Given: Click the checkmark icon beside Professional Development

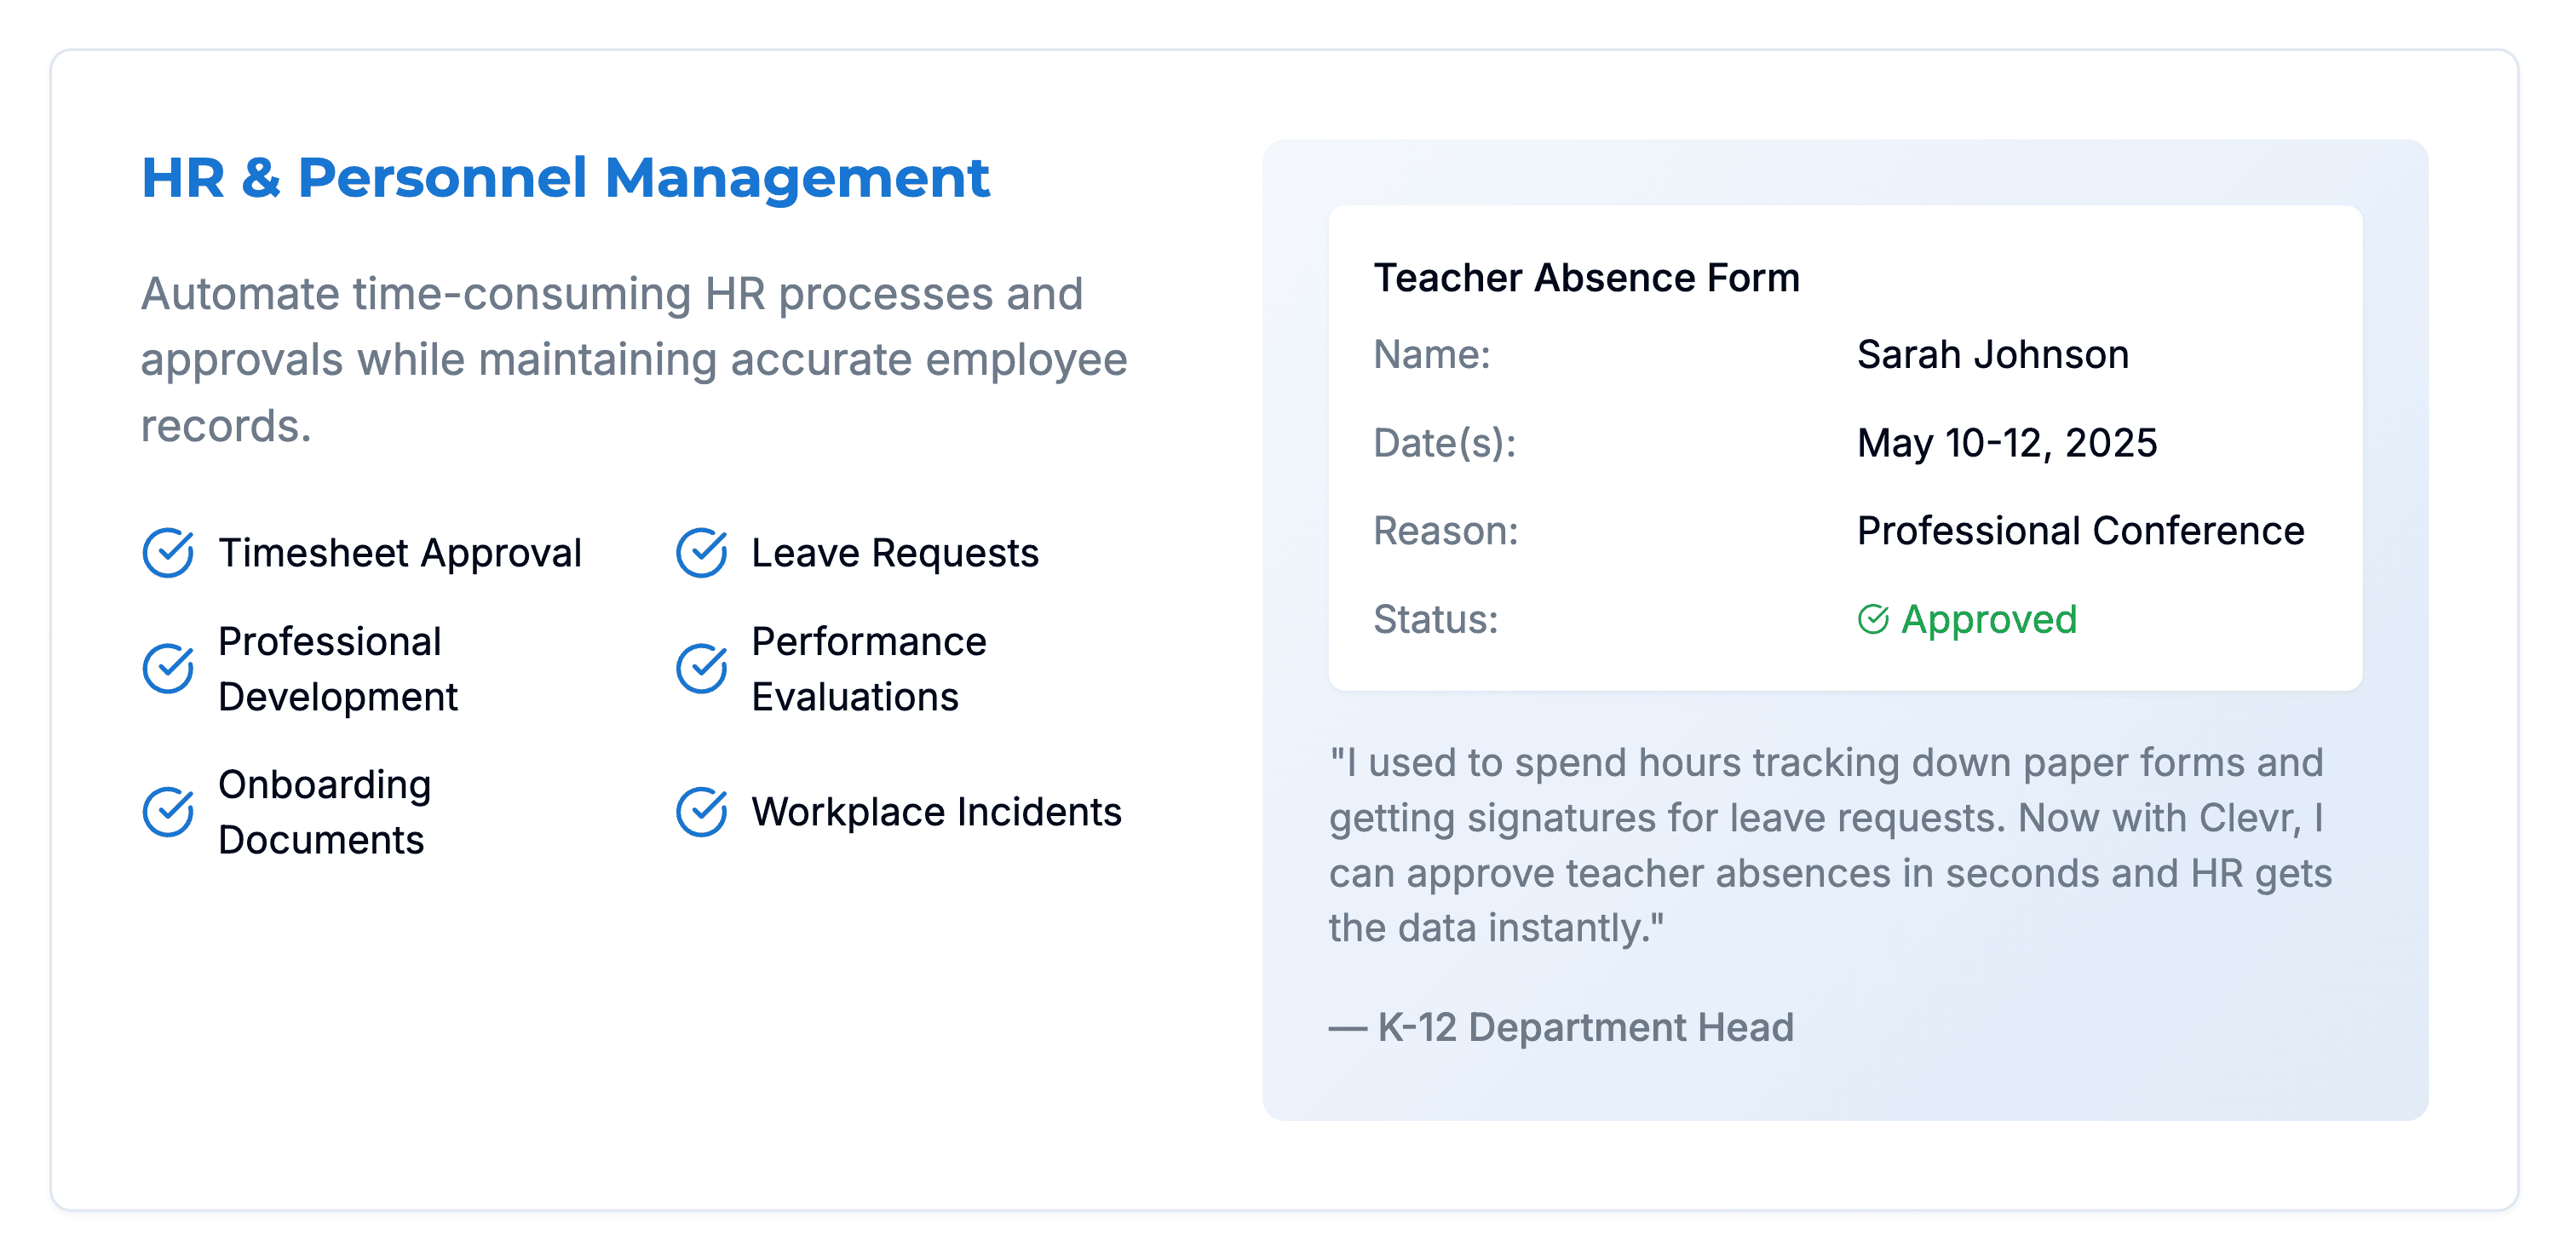Looking at the screenshot, I should 168,669.
